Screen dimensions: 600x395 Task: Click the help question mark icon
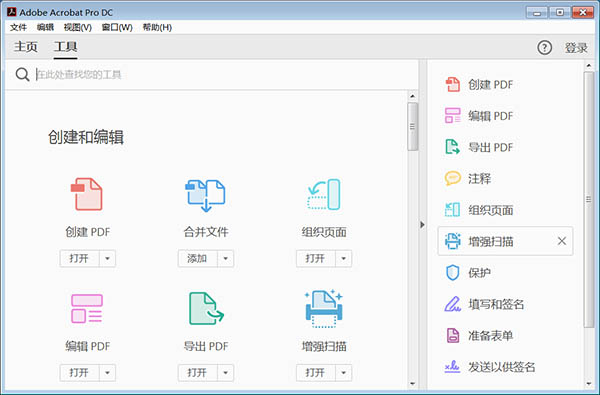545,47
